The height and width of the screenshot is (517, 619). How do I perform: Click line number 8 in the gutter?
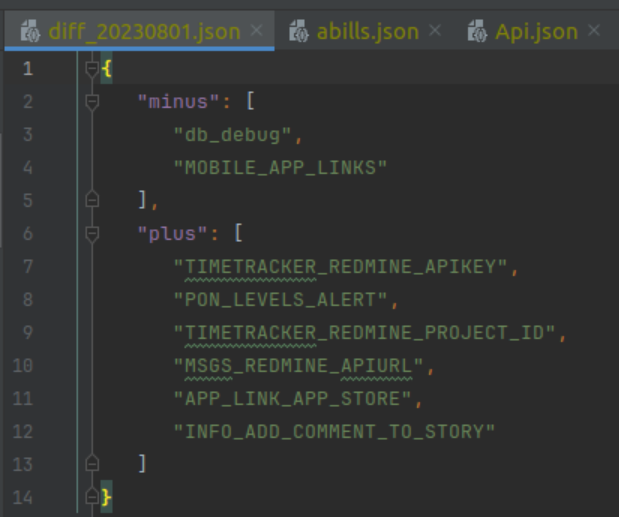click(x=26, y=300)
